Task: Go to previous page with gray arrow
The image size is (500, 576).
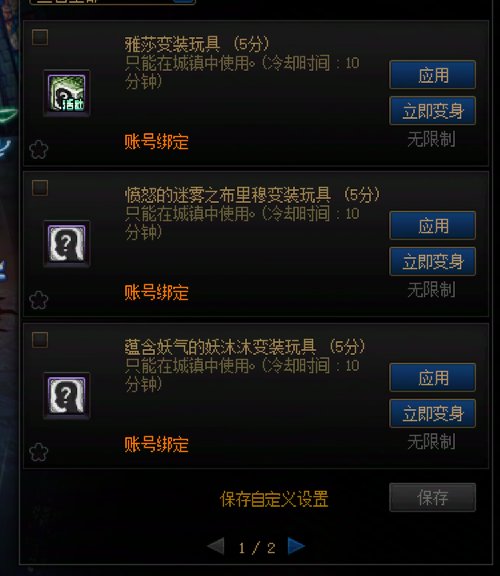Action: click(216, 546)
